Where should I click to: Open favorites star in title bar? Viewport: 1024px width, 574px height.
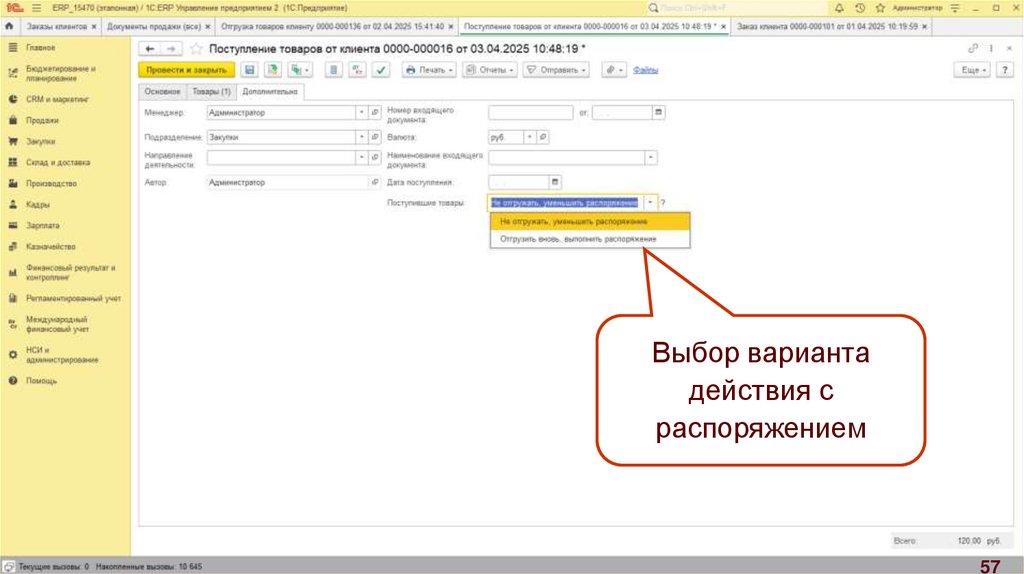coord(880,8)
